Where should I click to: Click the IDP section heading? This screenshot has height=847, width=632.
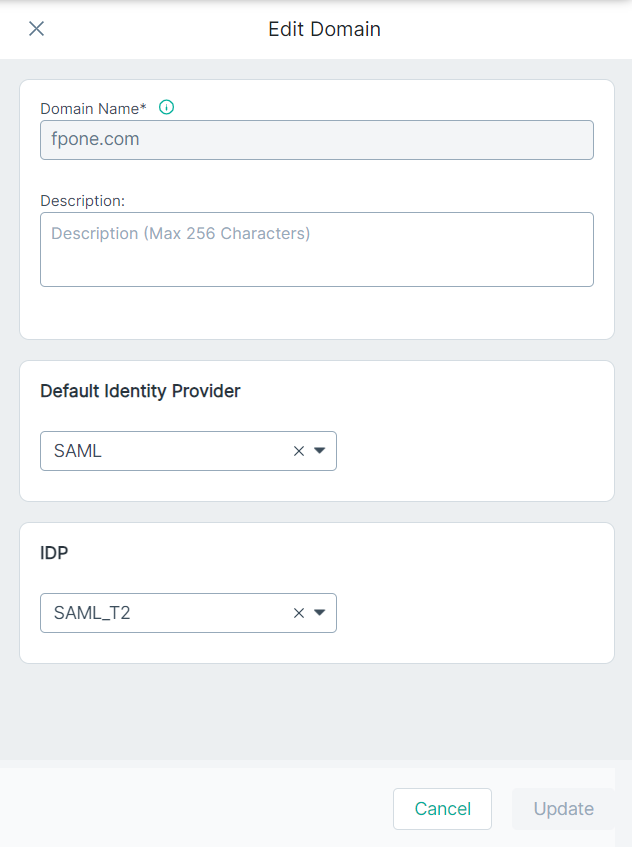pos(54,553)
